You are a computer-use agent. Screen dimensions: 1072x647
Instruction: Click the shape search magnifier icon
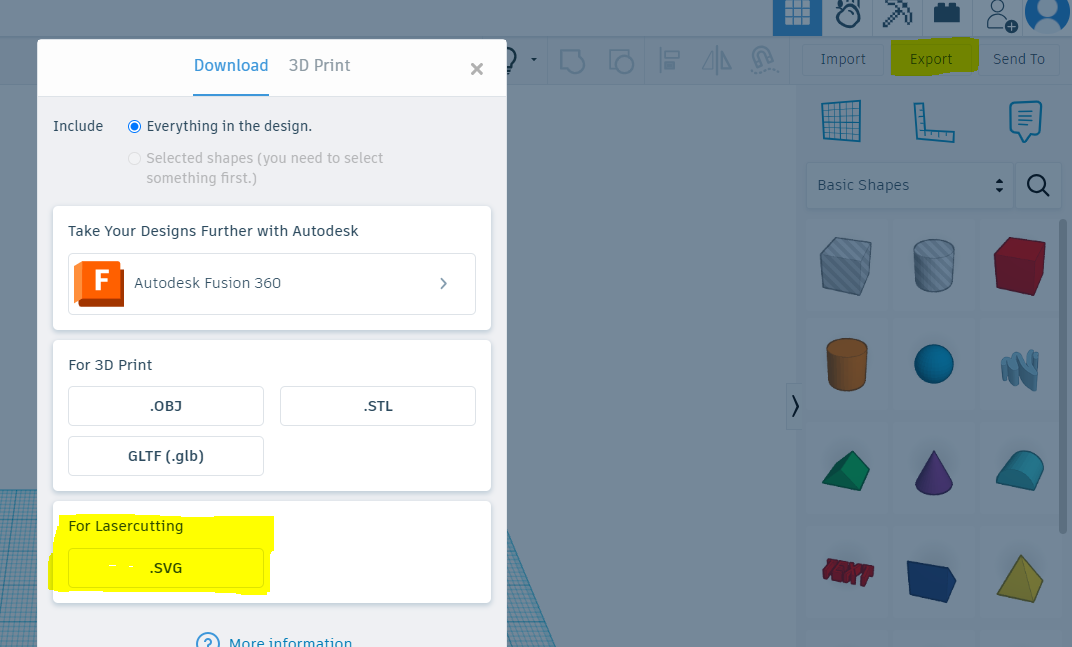(x=1038, y=186)
